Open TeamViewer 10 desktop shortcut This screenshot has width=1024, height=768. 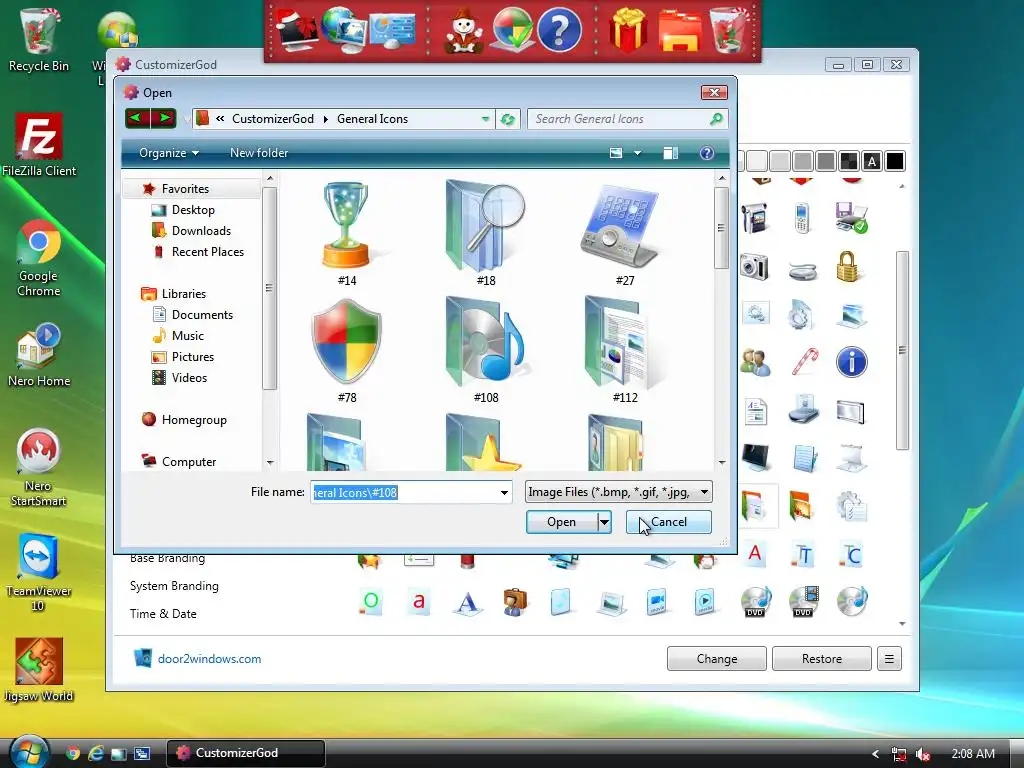[x=39, y=573]
